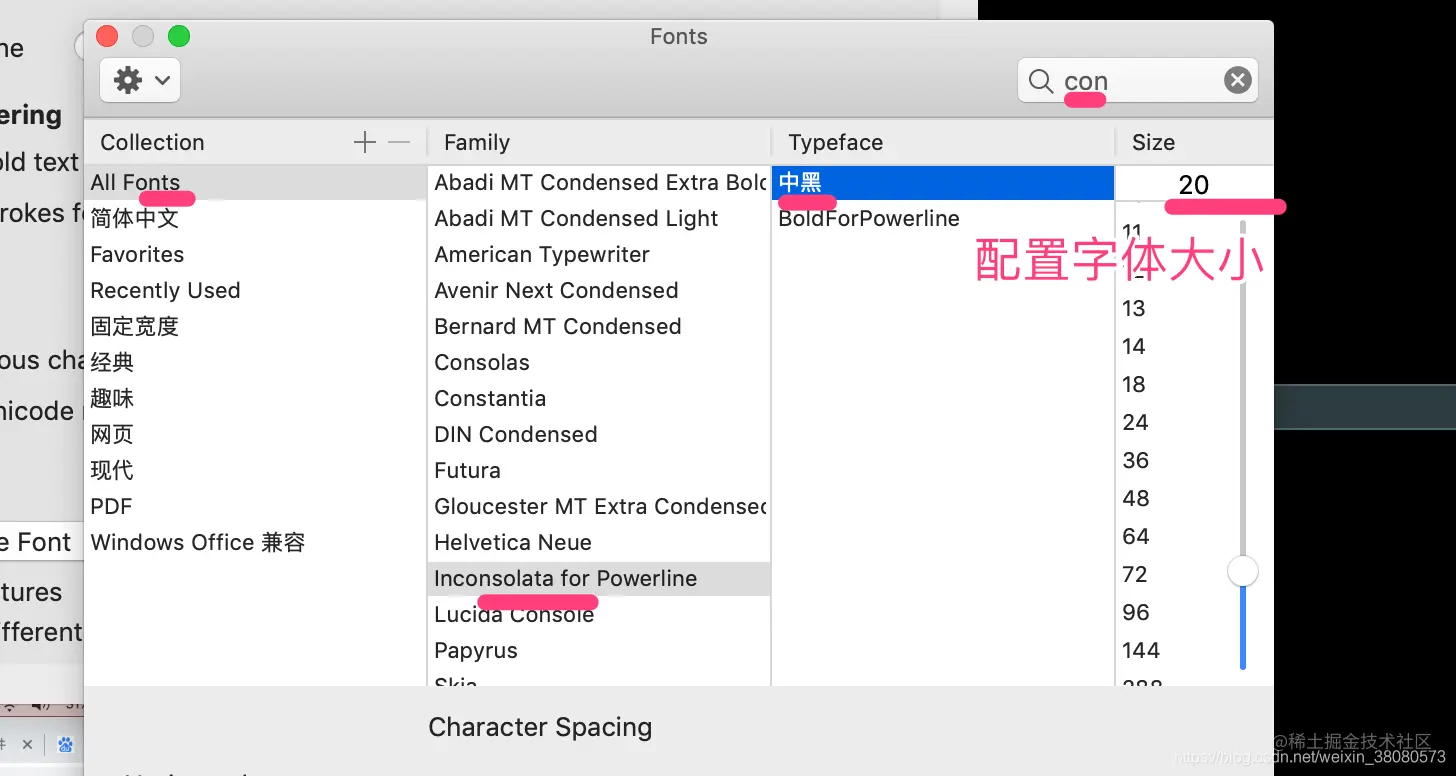
Task: Clear the search field with the X icon
Action: pyautogui.click(x=1237, y=80)
